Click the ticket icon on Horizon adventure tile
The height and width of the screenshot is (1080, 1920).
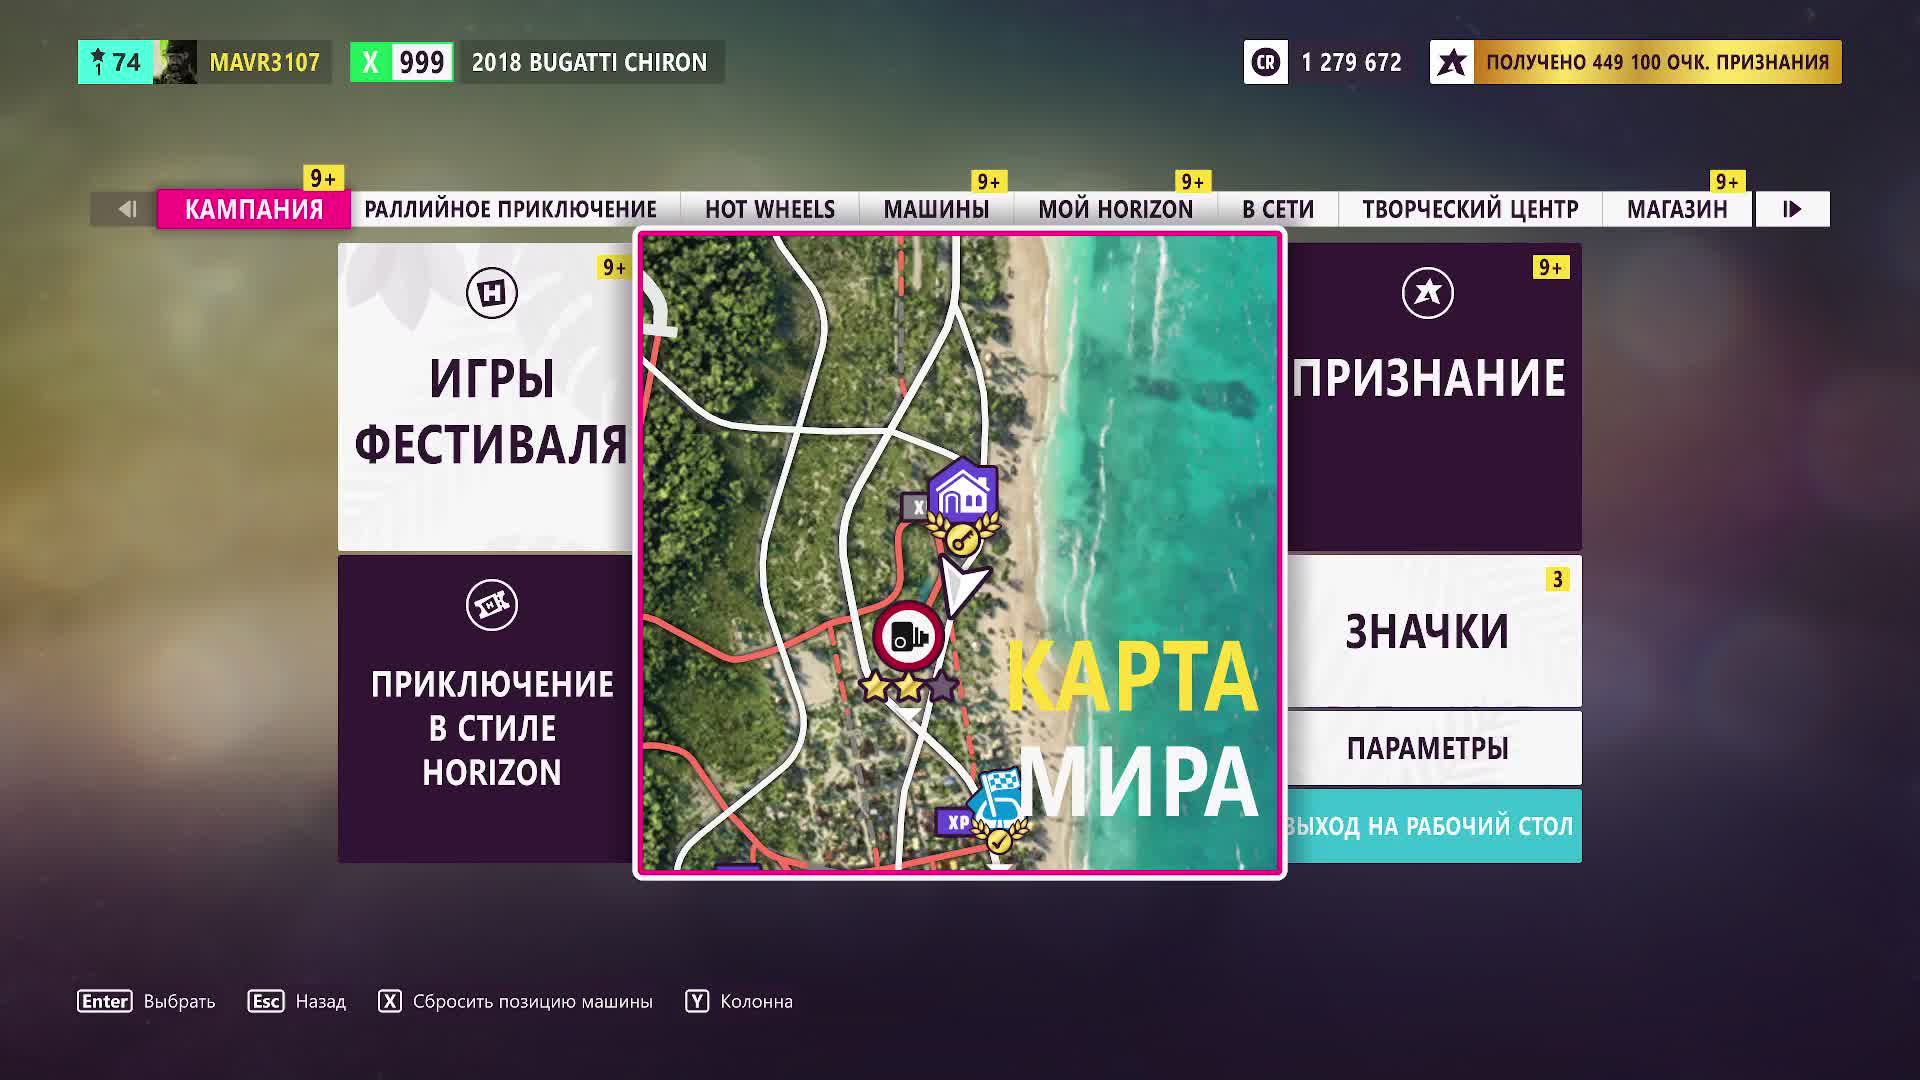[491, 605]
